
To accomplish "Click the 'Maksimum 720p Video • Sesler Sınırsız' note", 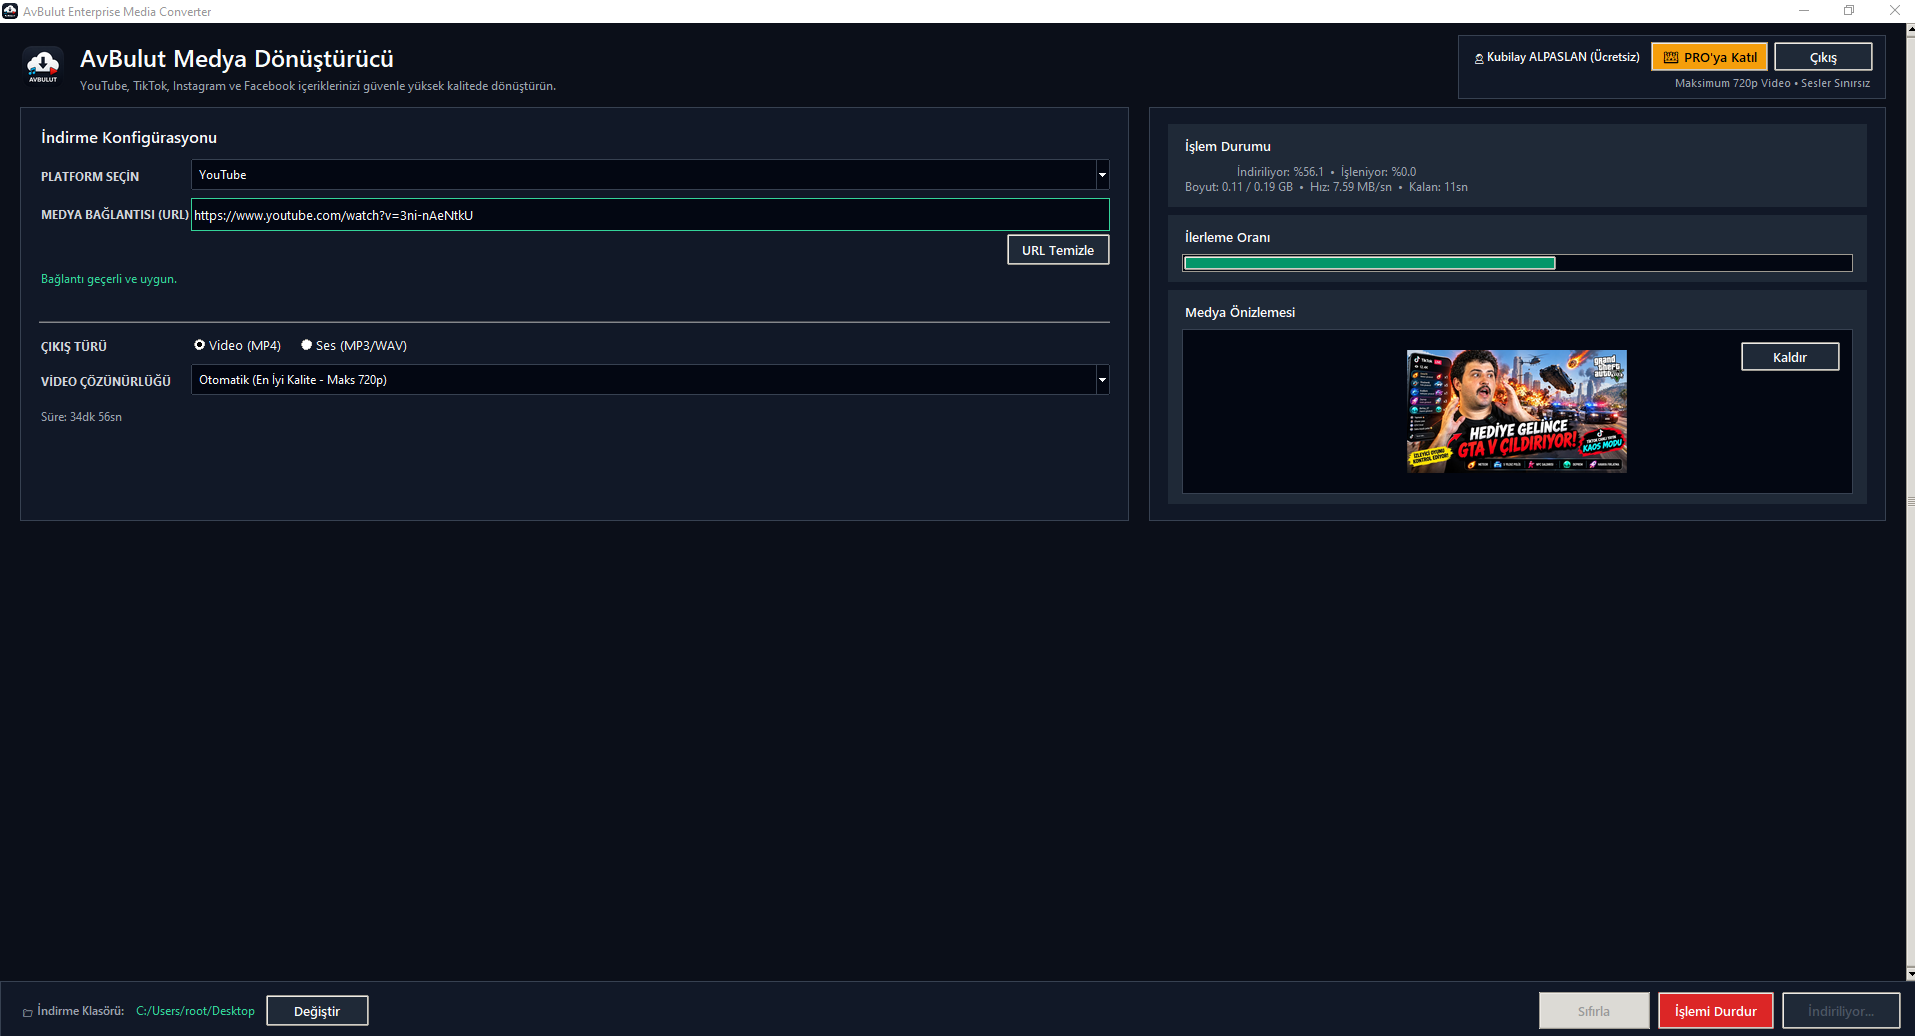I will pyautogui.click(x=1772, y=83).
